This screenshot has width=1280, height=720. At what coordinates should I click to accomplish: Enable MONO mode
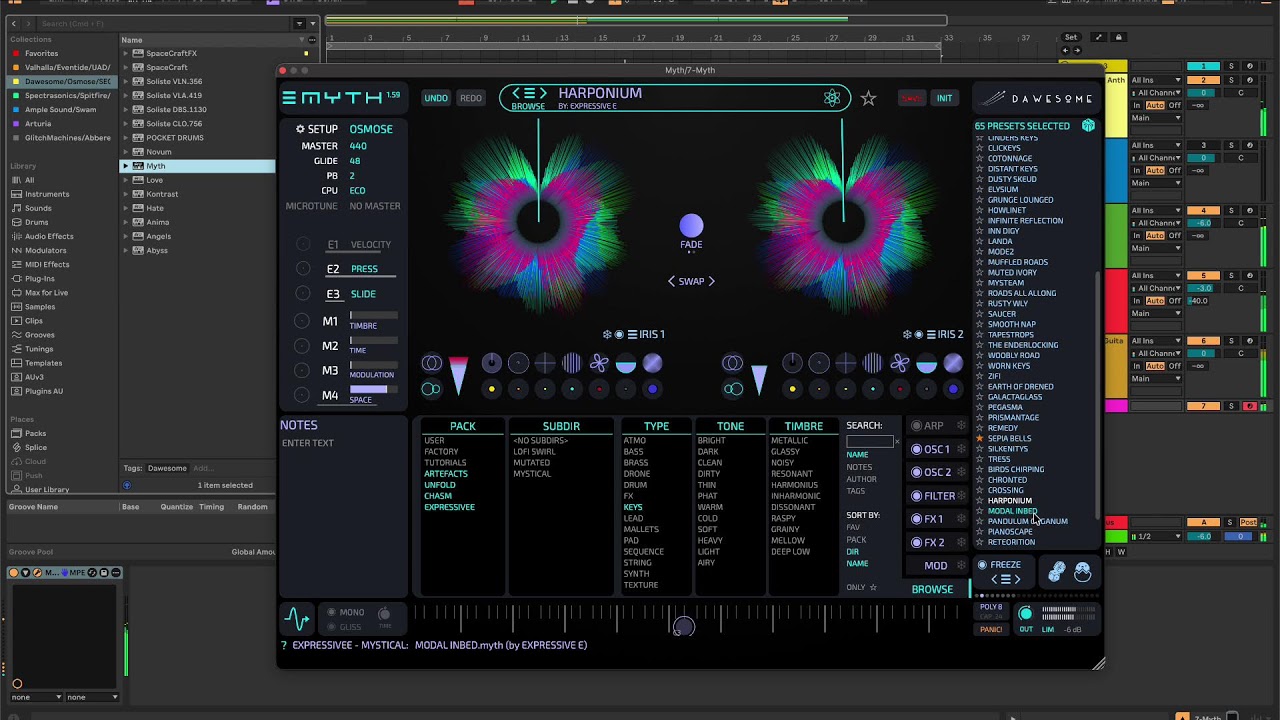[331, 613]
